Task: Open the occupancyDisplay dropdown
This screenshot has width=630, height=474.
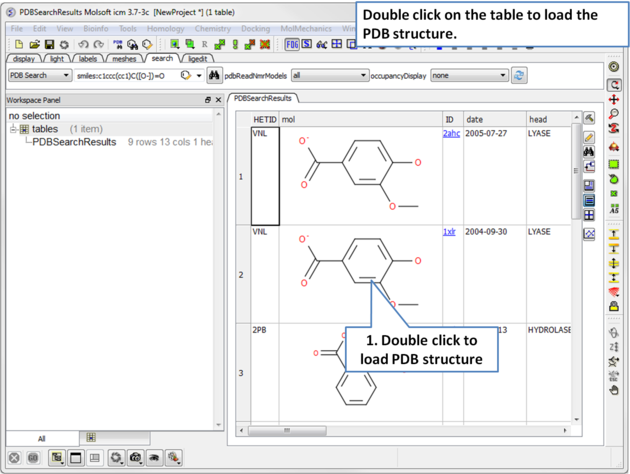Action: click(469, 75)
